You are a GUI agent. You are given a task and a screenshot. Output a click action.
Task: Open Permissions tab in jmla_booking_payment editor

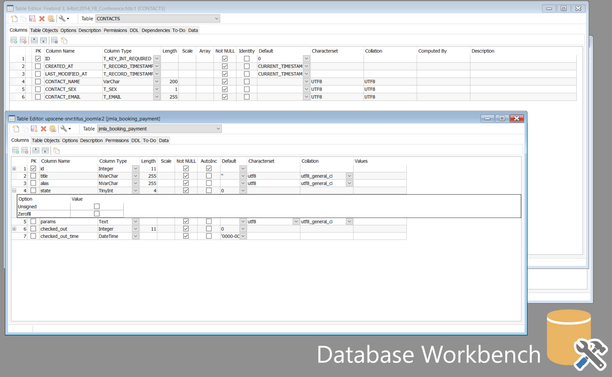pyautogui.click(x=117, y=140)
